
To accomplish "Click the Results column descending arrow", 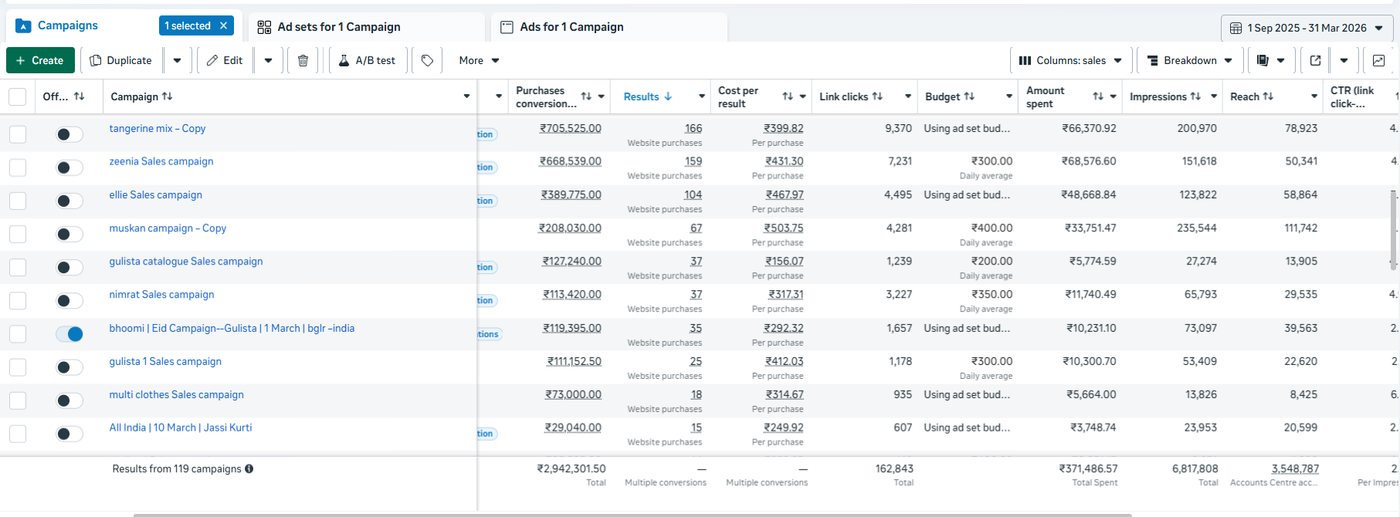I will coord(668,97).
